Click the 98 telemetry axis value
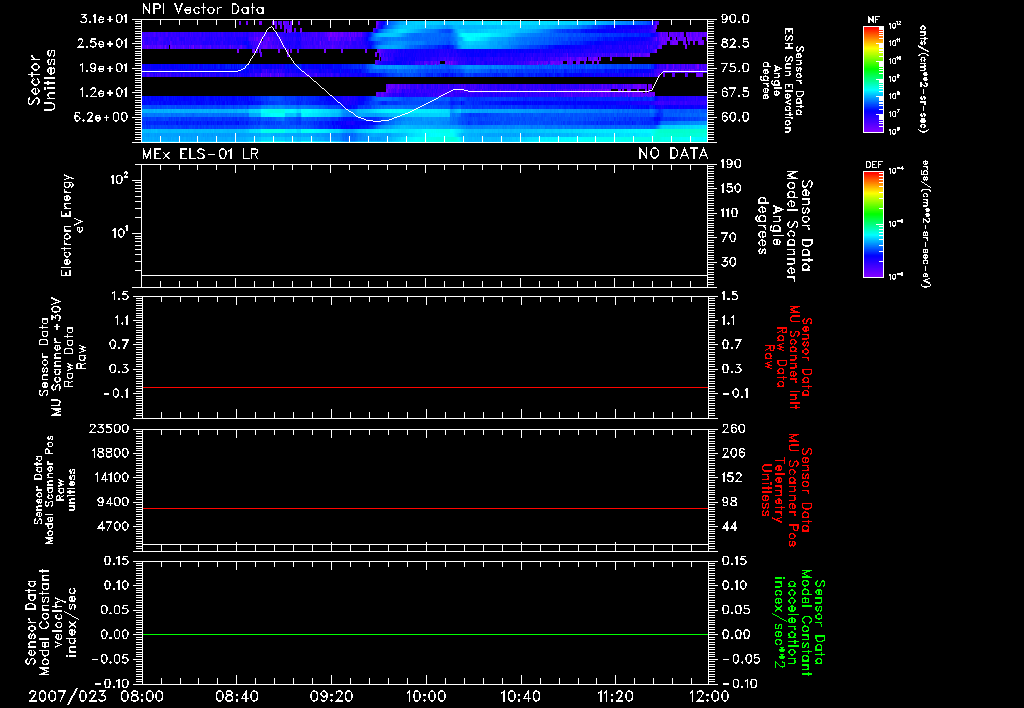This screenshot has height=708, width=1024. click(729, 502)
